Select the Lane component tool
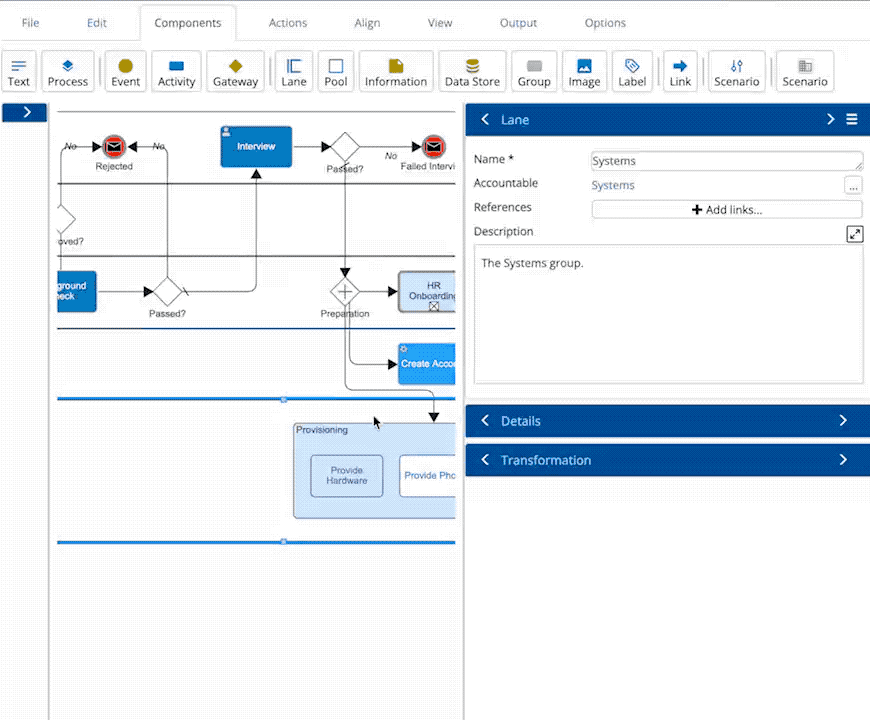870x720 pixels. click(x=294, y=72)
